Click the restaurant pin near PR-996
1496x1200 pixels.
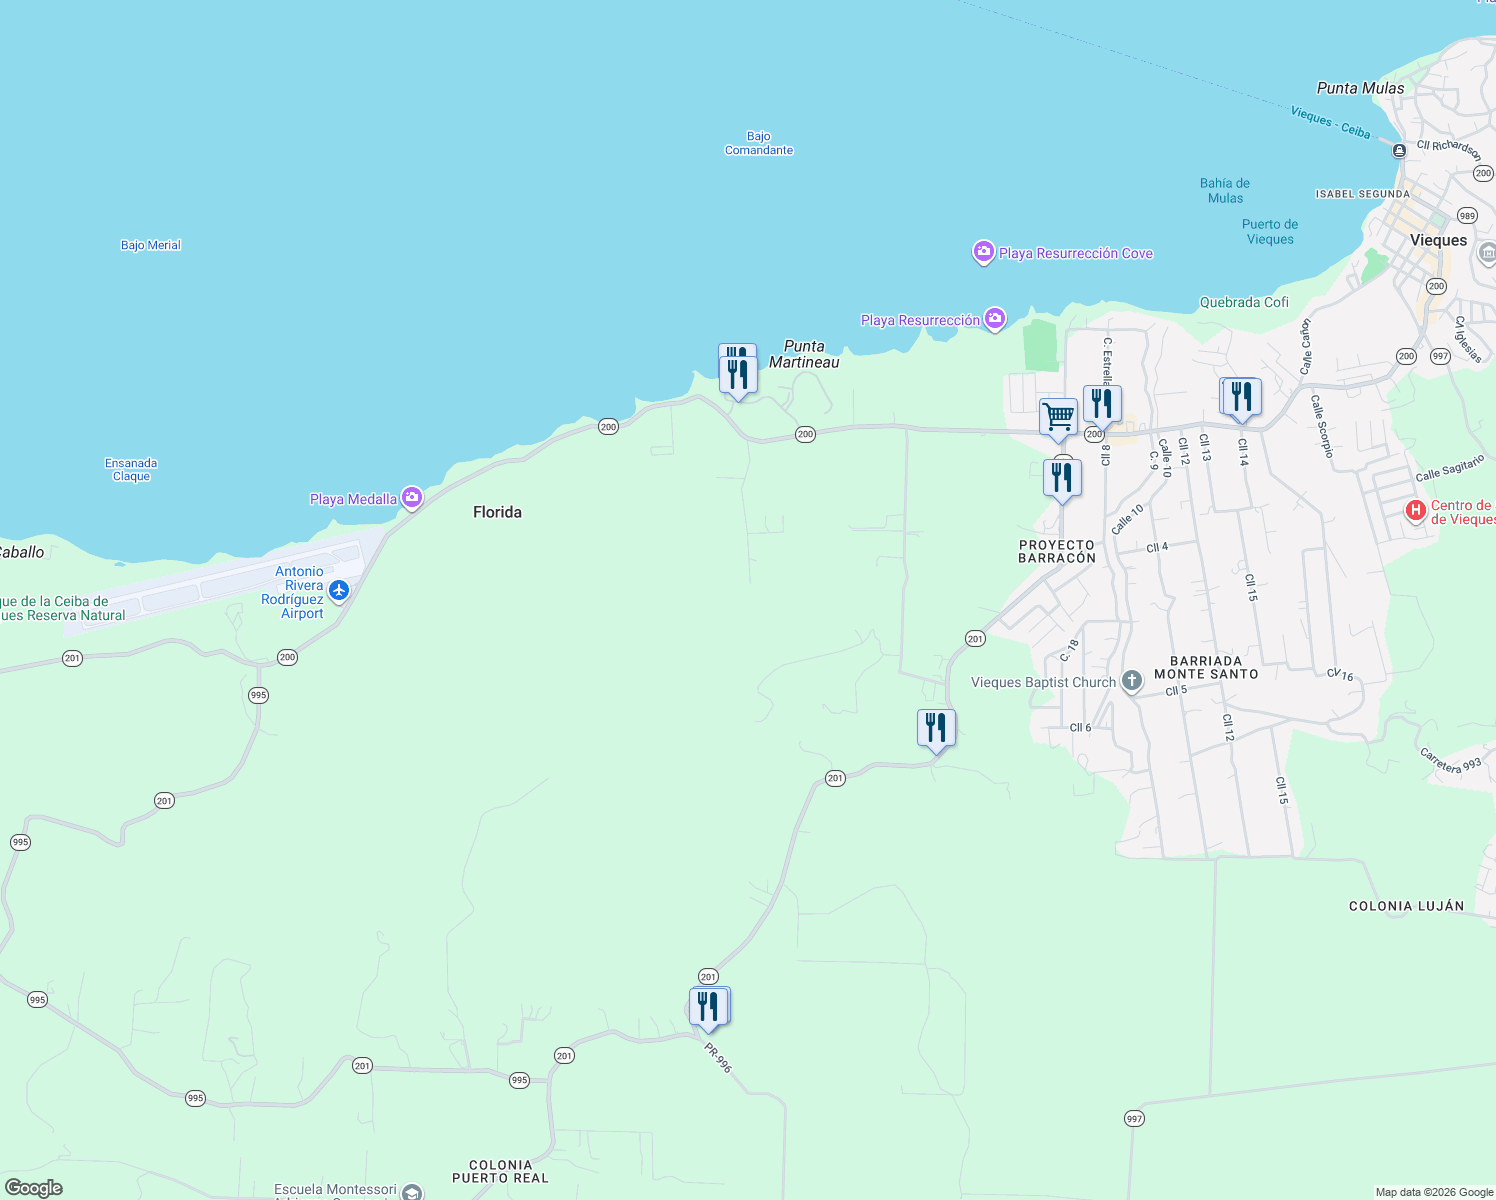(709, 1003)
